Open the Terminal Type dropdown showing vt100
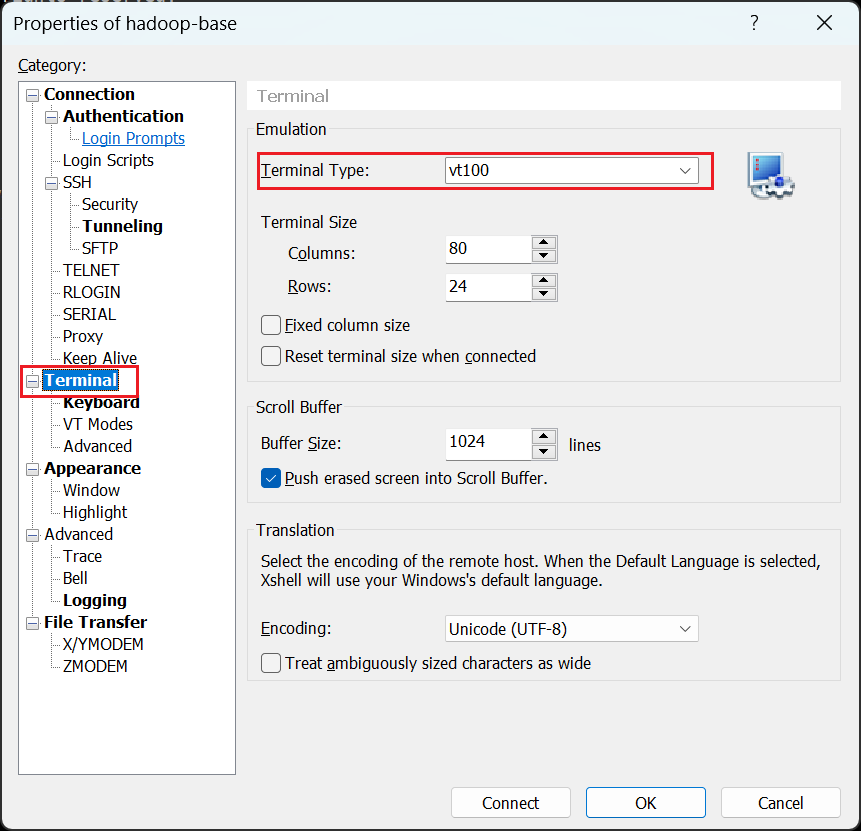 pos(572,170)
